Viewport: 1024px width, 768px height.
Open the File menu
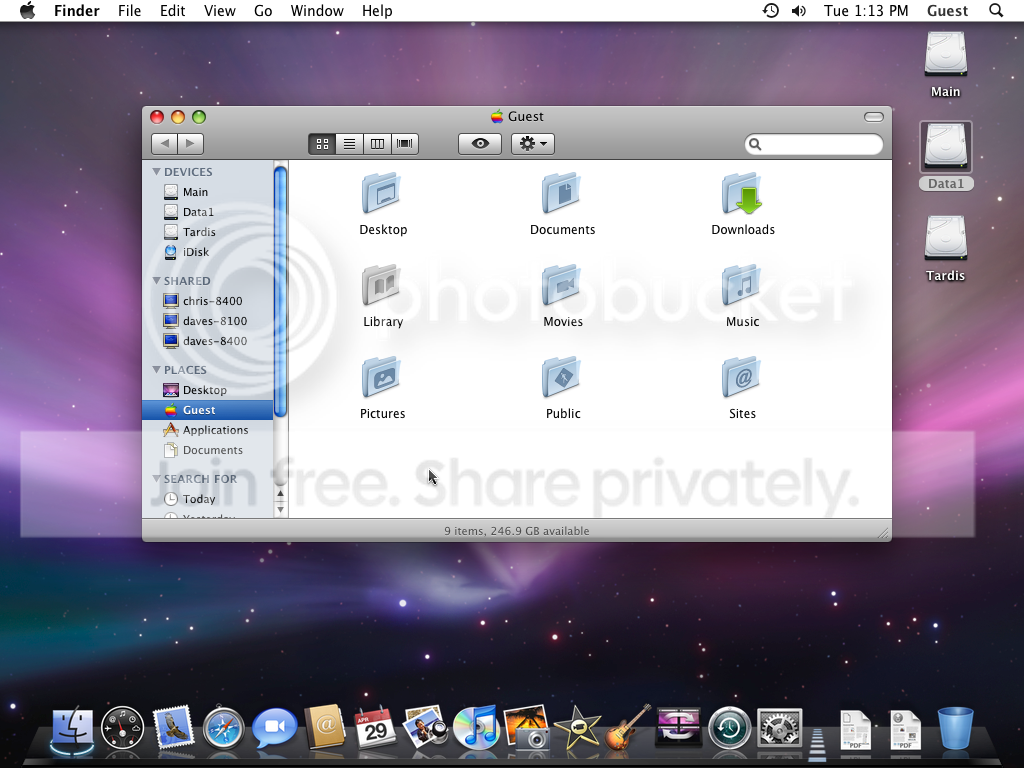pos(129,10)
